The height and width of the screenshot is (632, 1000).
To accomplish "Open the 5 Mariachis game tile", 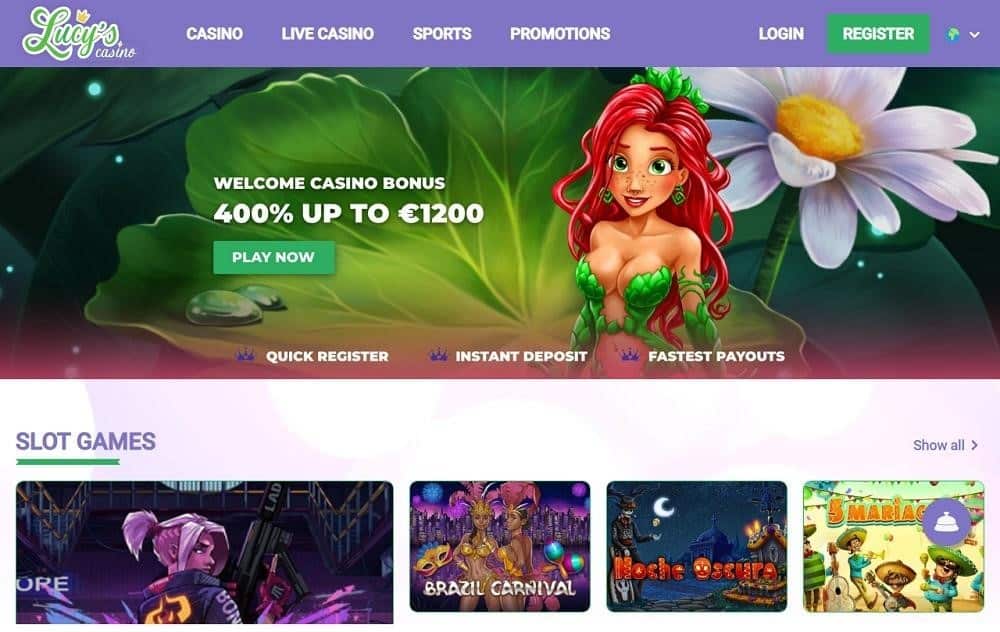I will [893, 547].
